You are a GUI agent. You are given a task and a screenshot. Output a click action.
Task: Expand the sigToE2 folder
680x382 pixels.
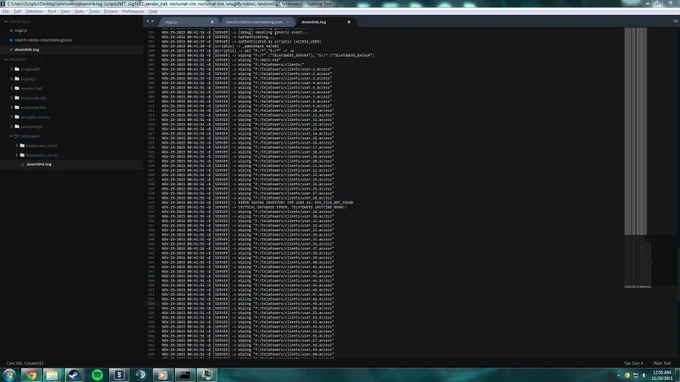[x=11, y=79]
